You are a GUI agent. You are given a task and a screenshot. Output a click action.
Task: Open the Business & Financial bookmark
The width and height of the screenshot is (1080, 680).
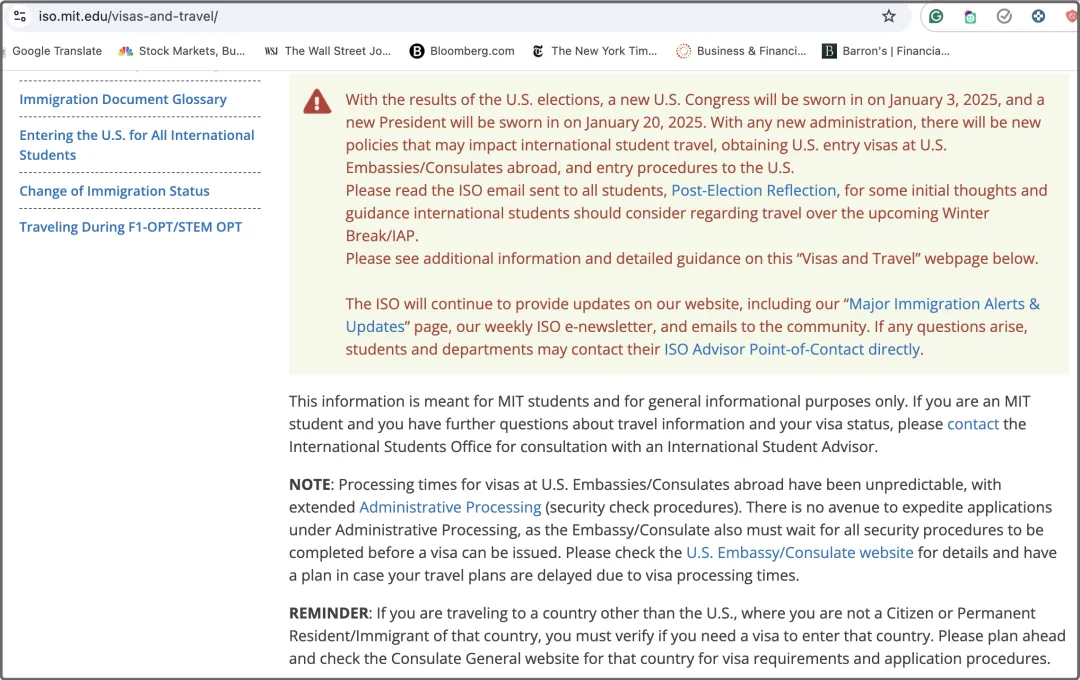(741, 51)
